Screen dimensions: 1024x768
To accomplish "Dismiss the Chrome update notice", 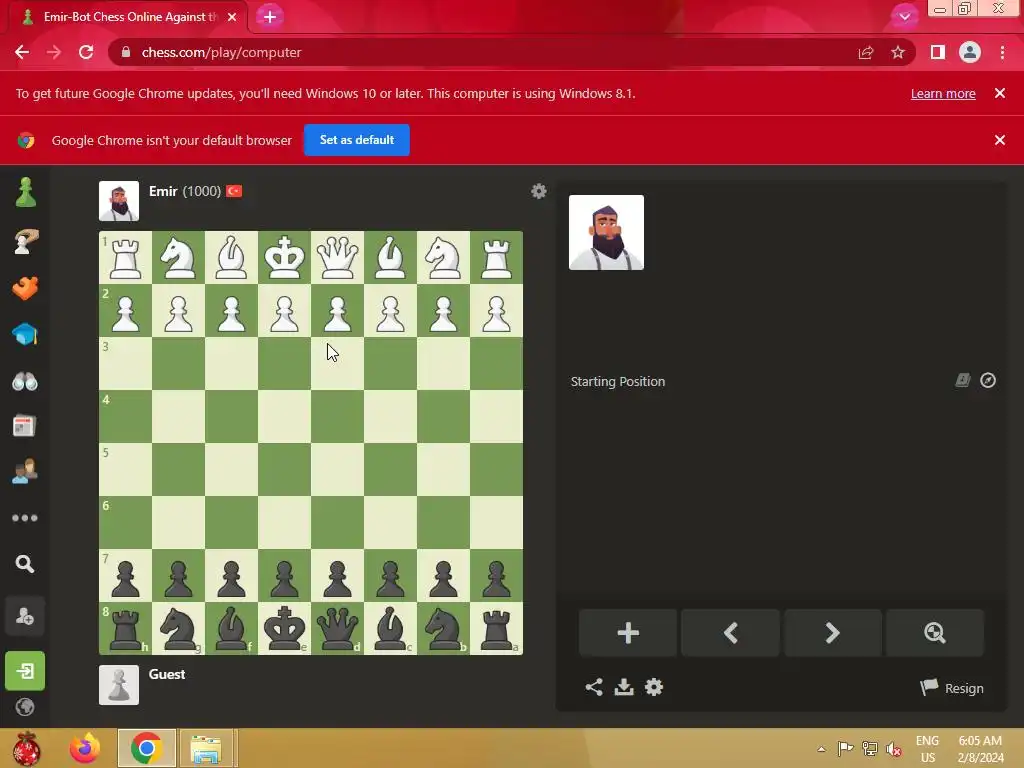I will (x=999, y=93).
